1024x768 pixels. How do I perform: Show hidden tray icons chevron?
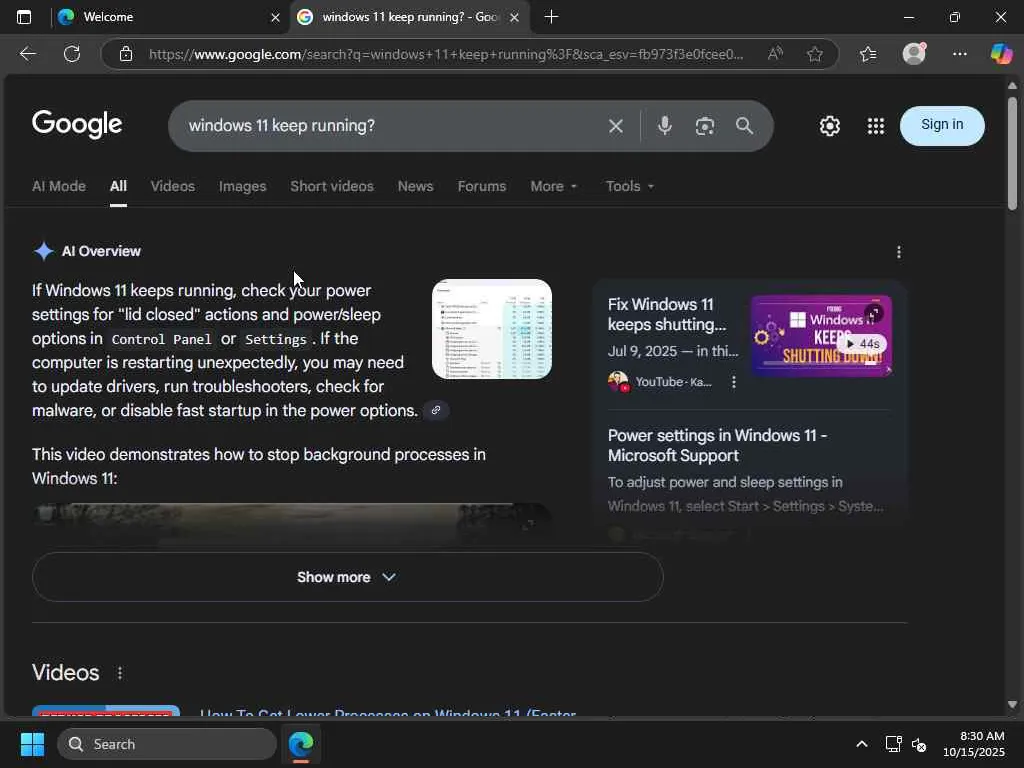click(x=861, y=744)
